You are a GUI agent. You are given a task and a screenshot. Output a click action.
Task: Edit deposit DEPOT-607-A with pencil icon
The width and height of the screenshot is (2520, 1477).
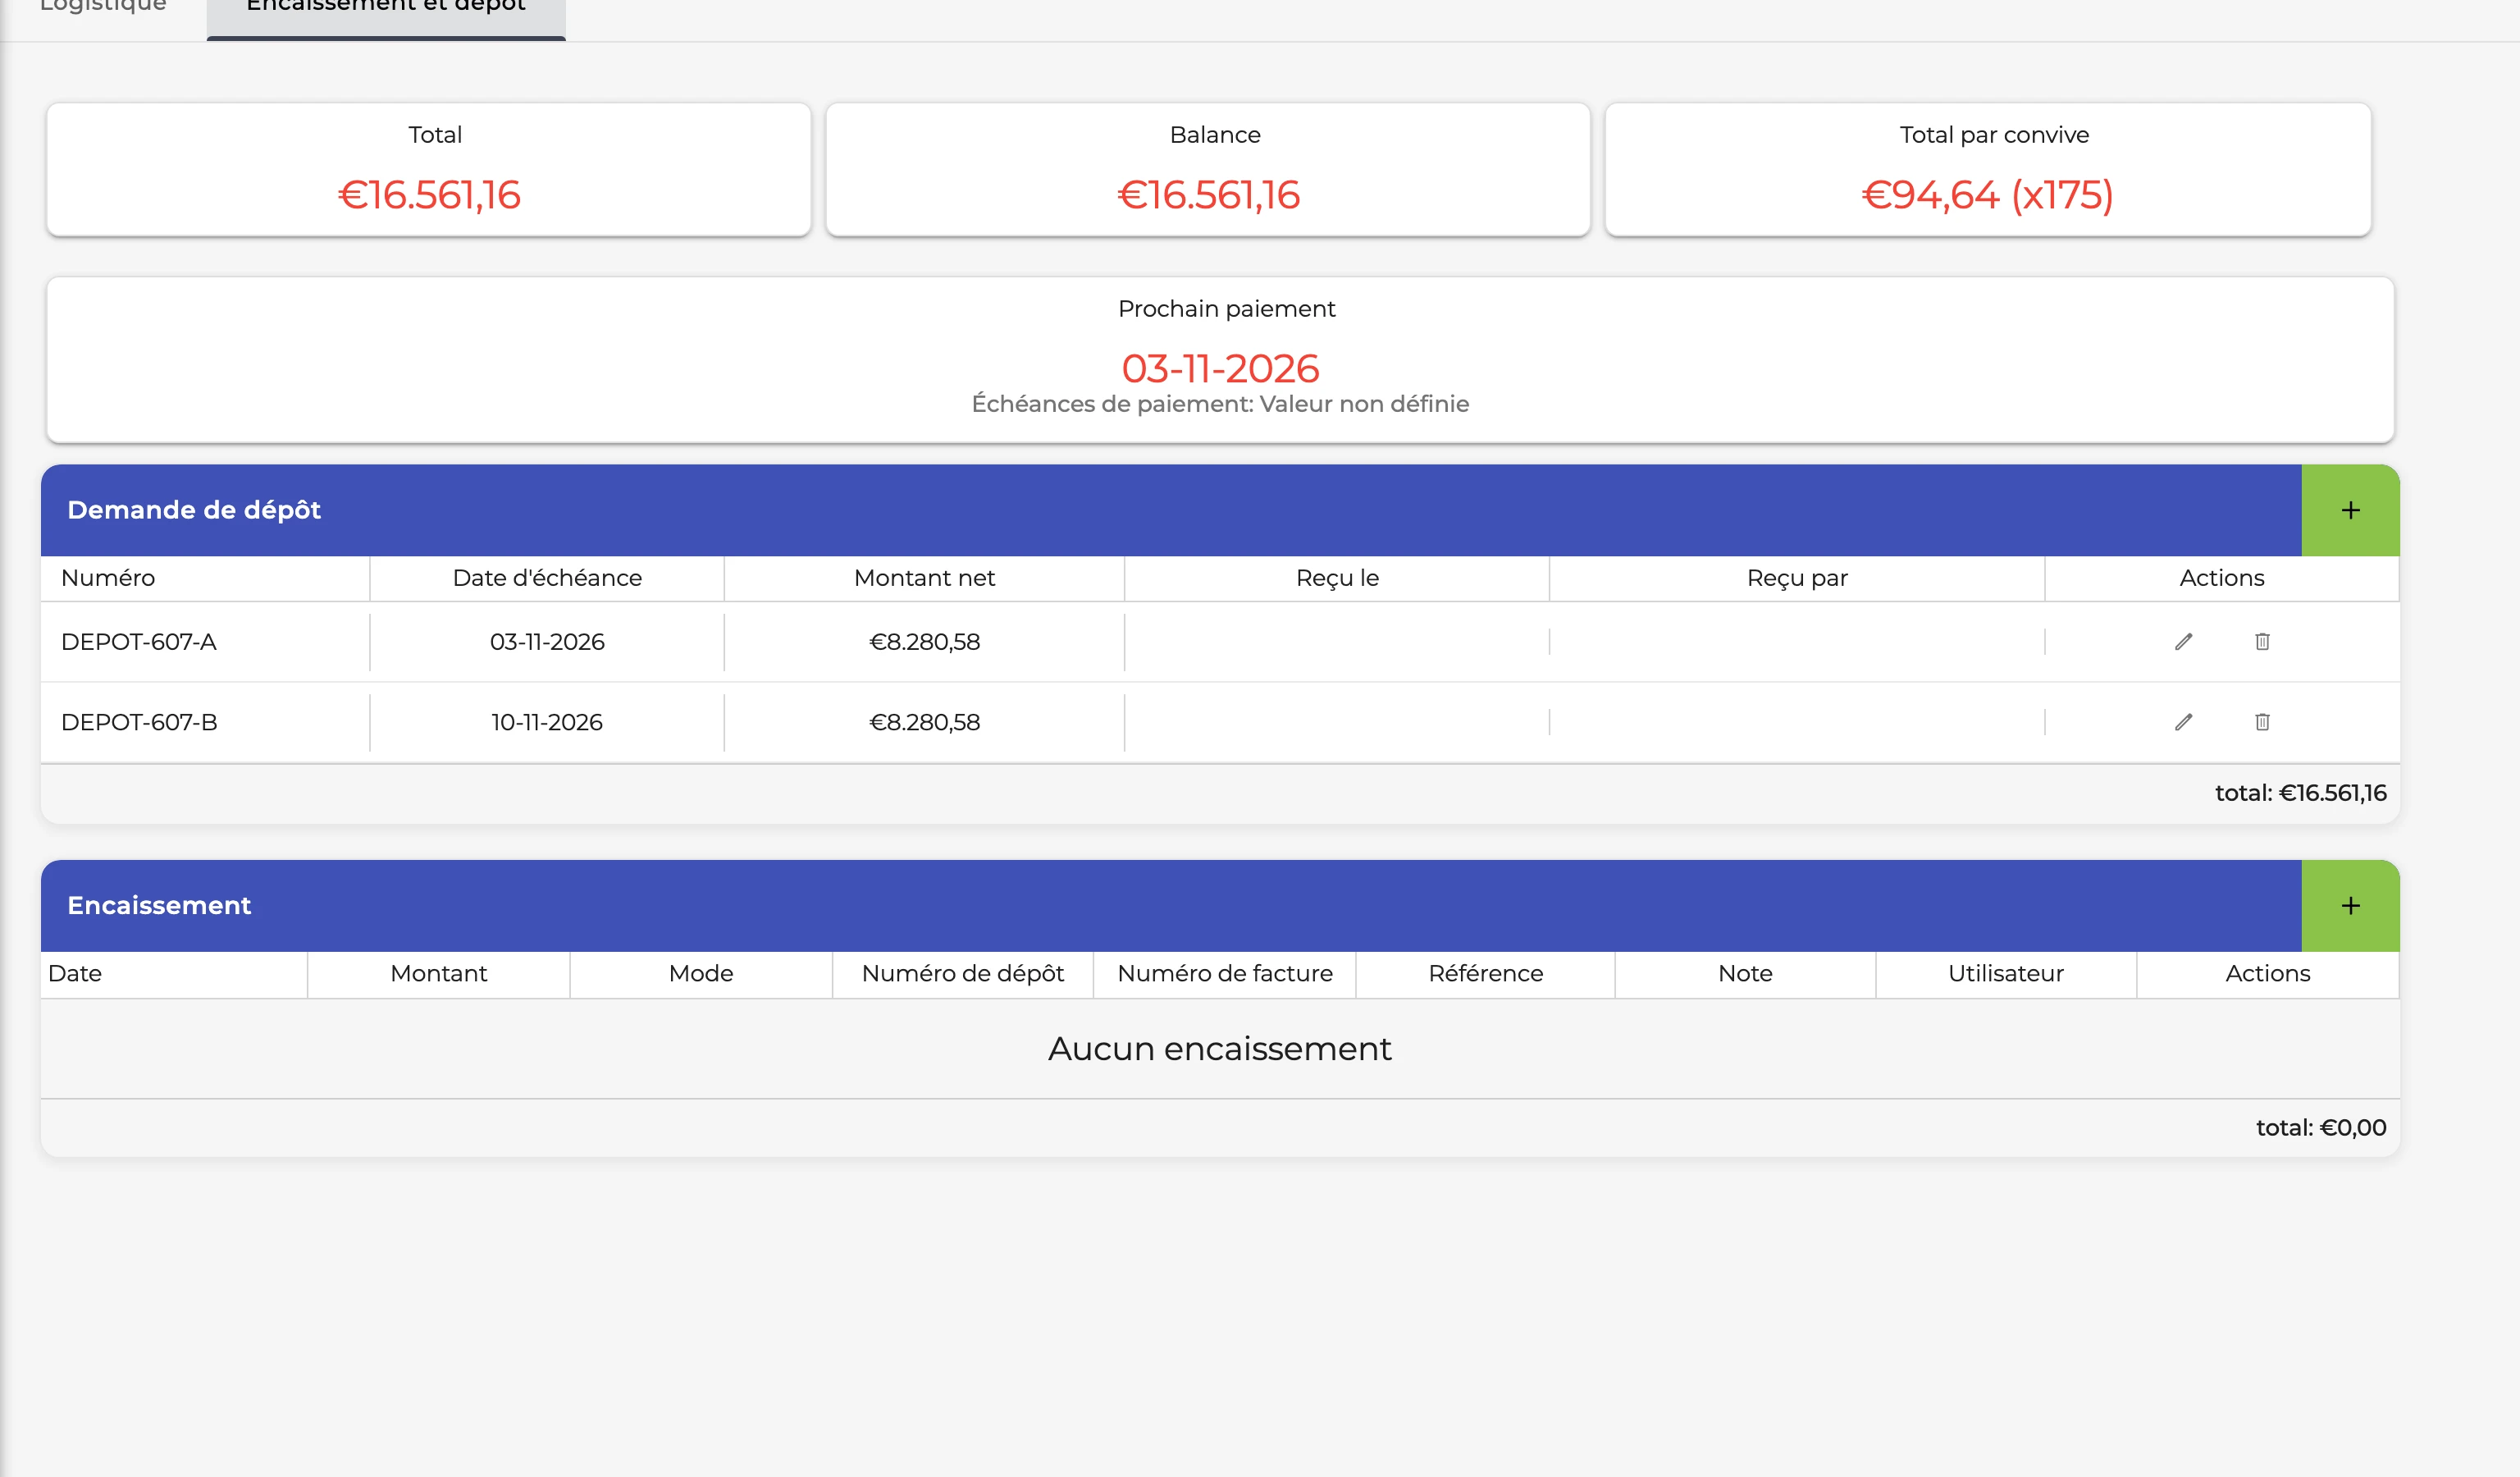(x=2183, y=641)
